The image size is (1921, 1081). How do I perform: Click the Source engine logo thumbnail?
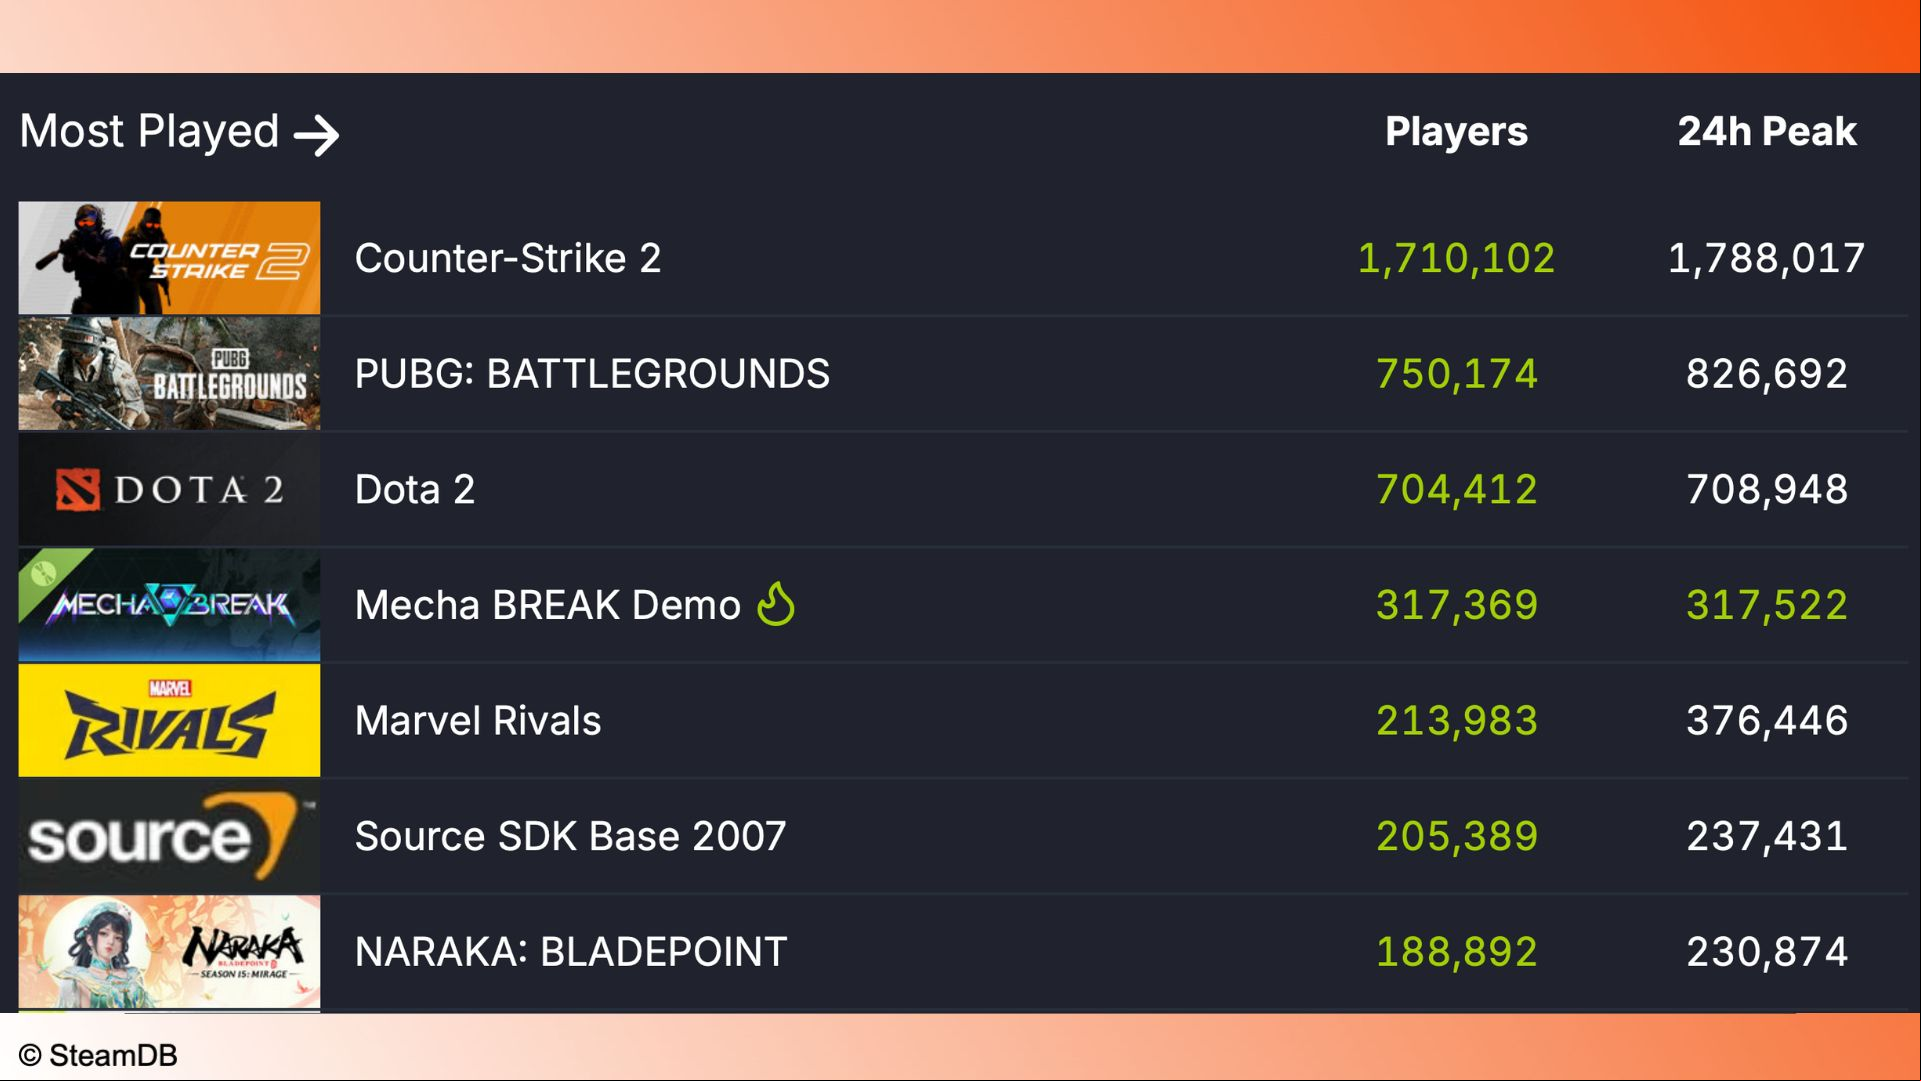[x=170, y=836]
